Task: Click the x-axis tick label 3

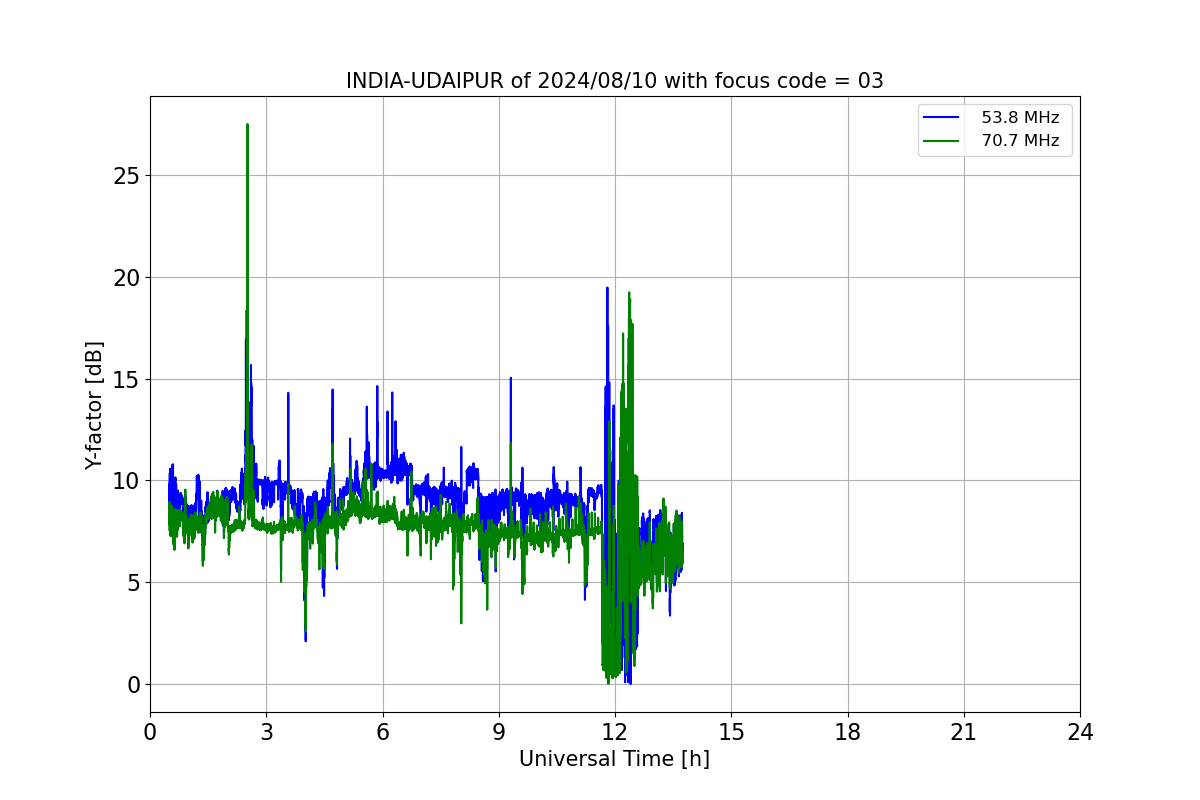Action: [x=266, y=732]
